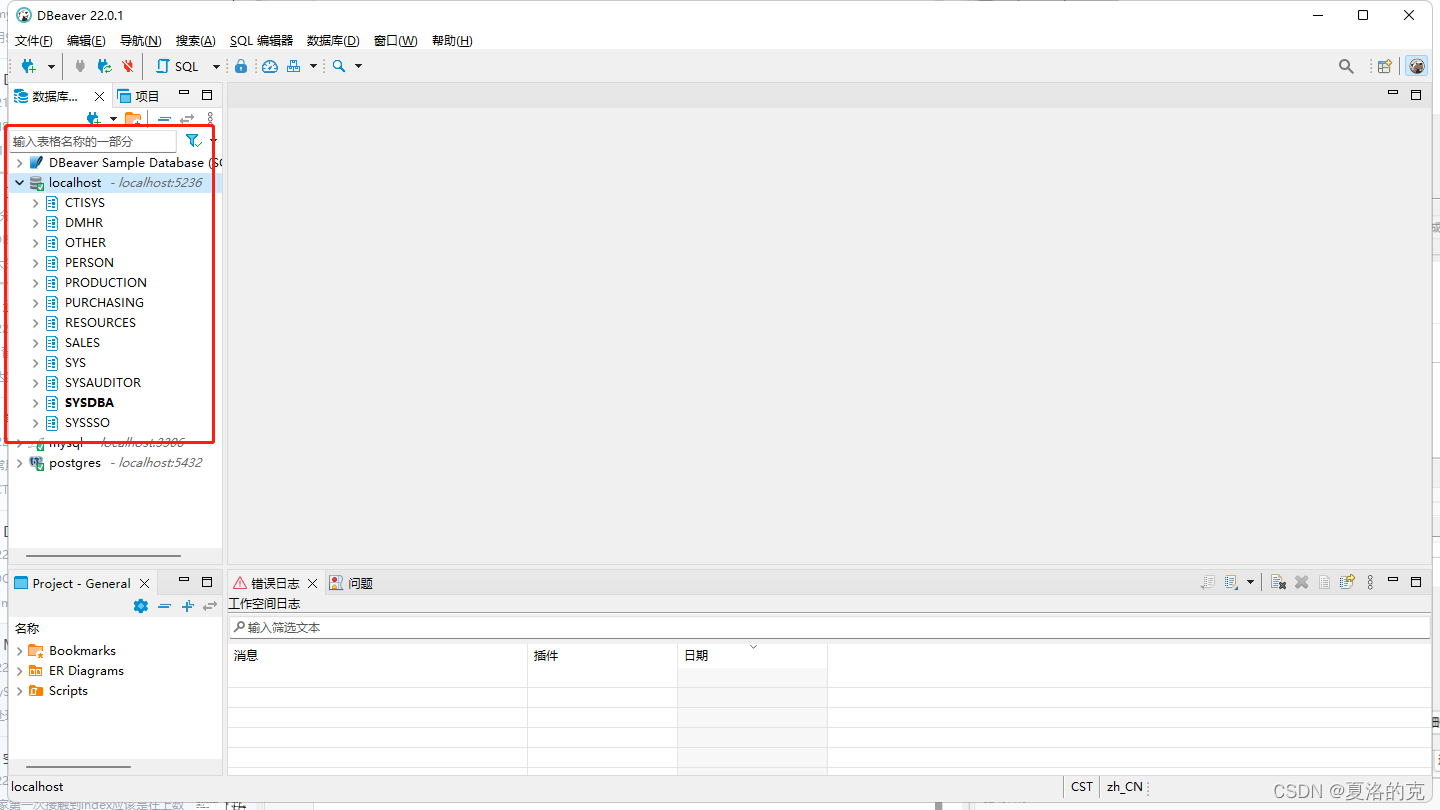Click the navigator's new folder icon
The image size is (1440, 810).
133,118
